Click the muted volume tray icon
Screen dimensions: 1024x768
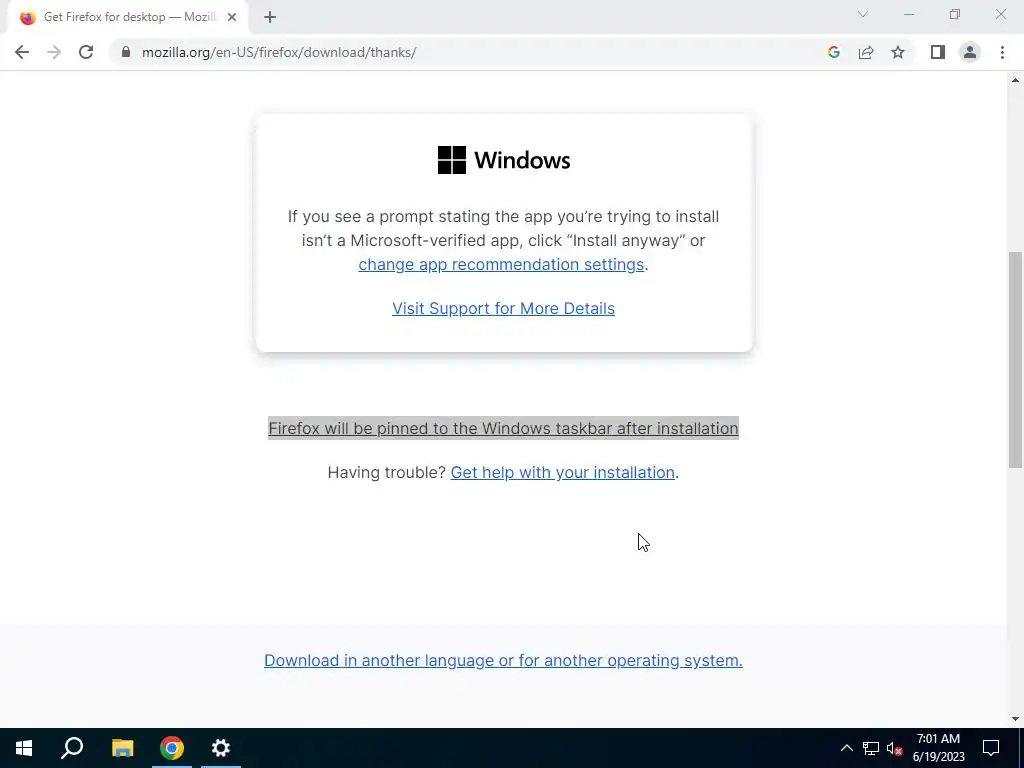coord(895,748)
